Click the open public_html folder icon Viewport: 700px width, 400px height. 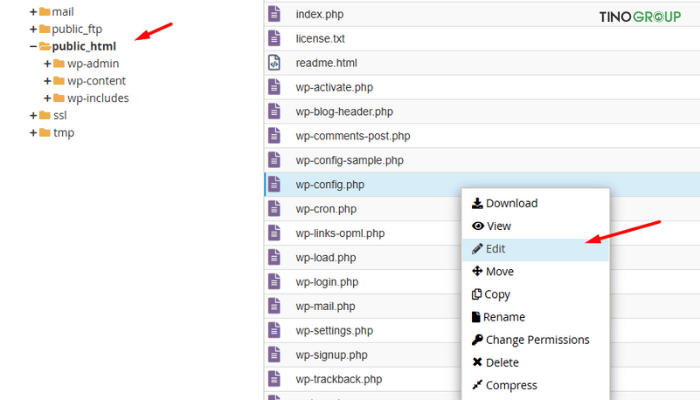[x=45, y=46]
